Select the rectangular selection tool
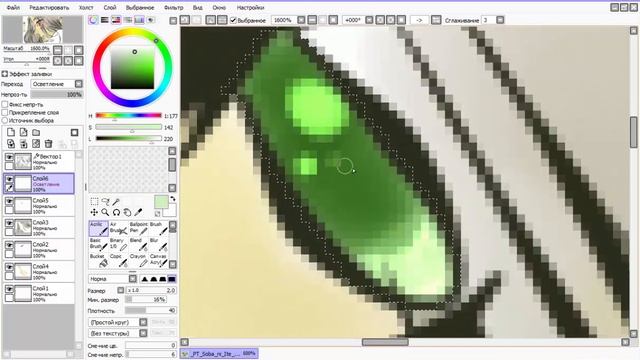This screenshot has width=640, height=360. [94, 202]
